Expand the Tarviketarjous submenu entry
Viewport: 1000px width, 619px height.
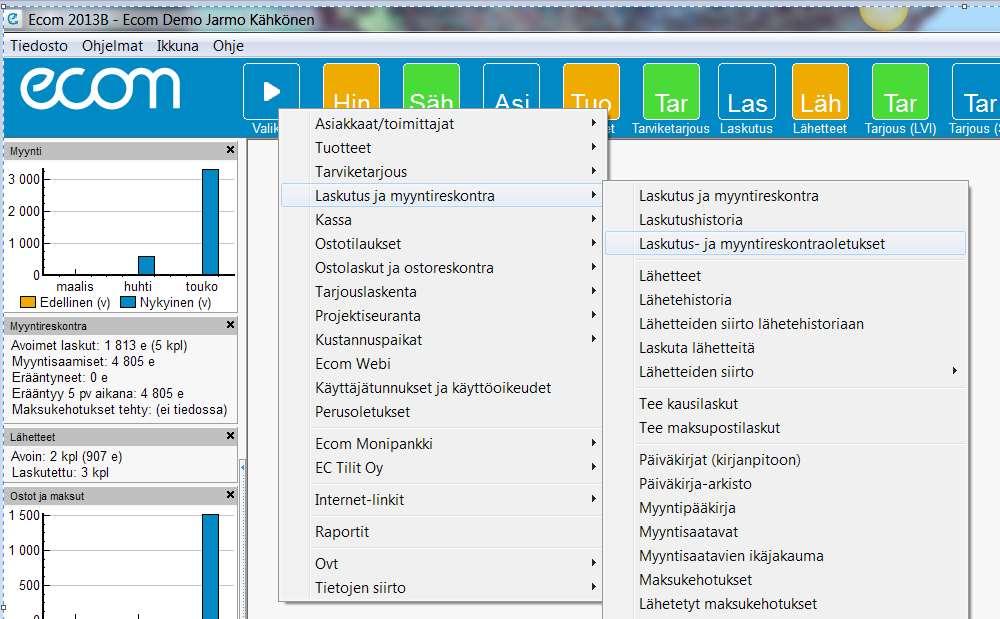(442, 171)
